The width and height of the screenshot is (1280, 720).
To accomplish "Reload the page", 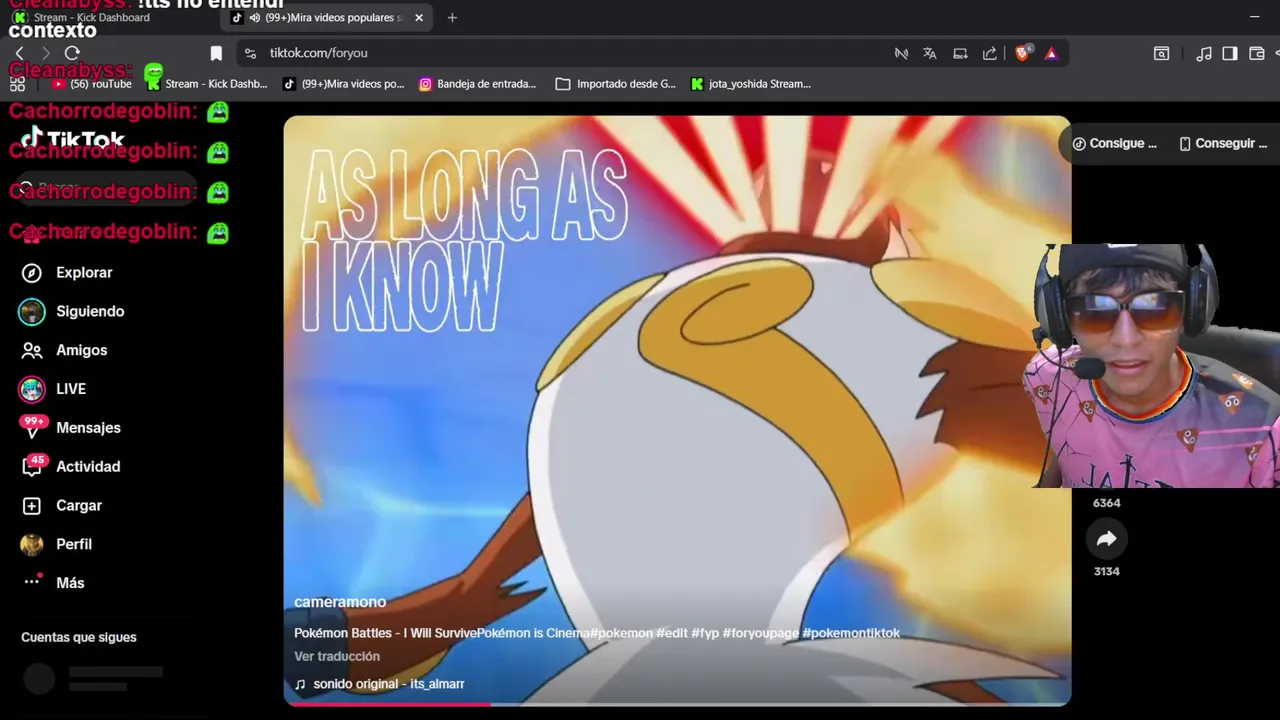I will [72, 53].
